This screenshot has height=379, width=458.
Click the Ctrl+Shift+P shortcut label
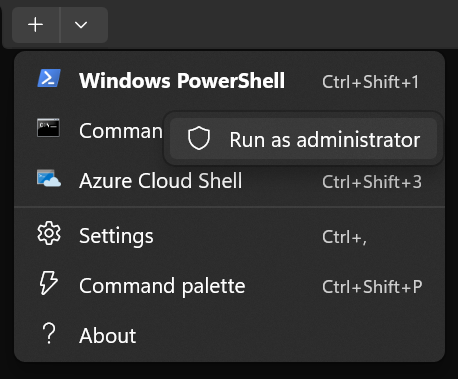pos(372,287)
